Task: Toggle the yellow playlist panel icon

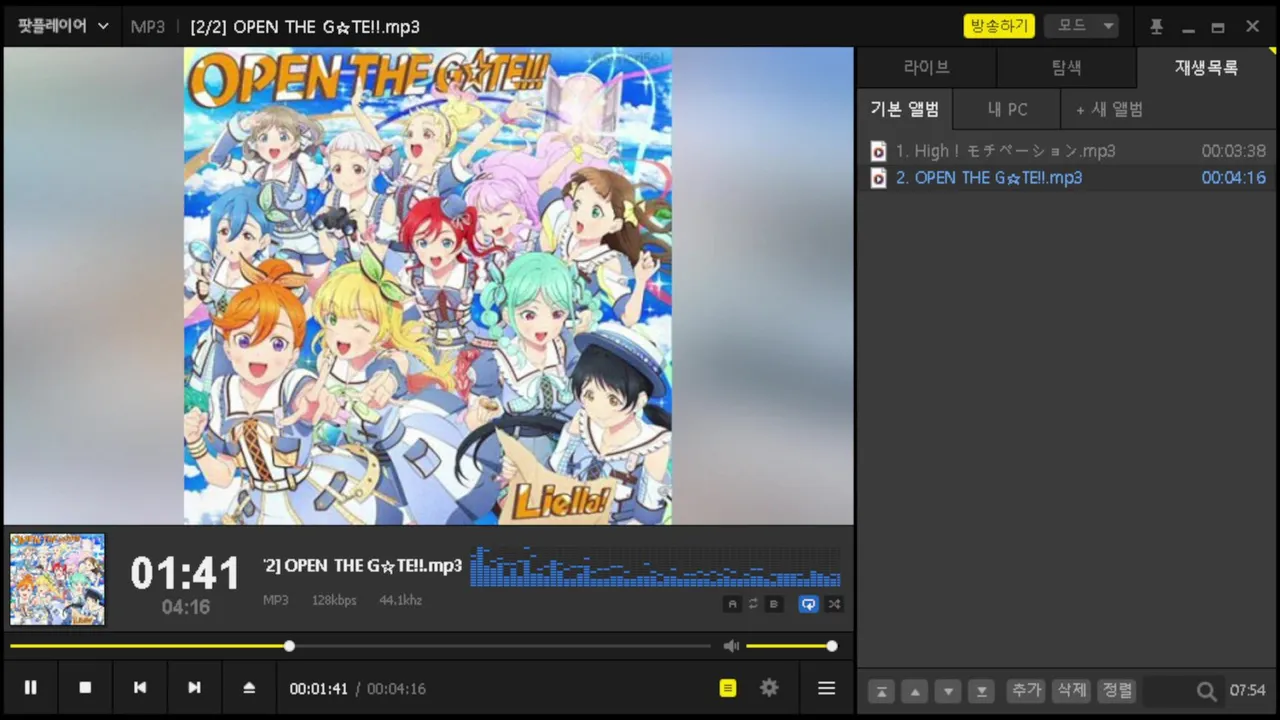Action: (x=728, y=688)
